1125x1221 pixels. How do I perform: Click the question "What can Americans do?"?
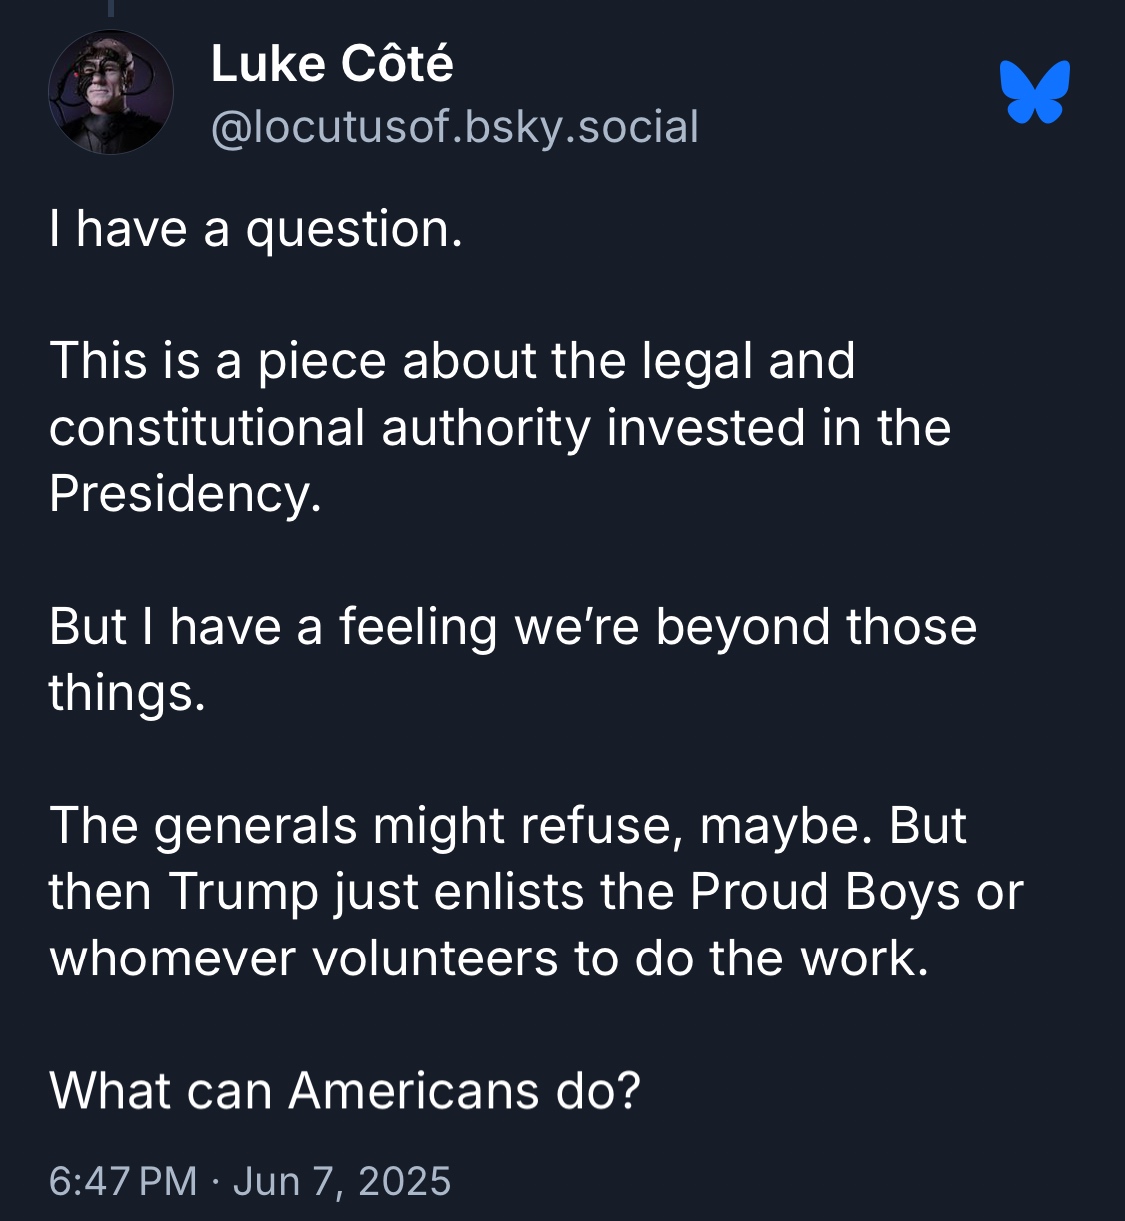pyautogui.click(x=344, y=1090)
